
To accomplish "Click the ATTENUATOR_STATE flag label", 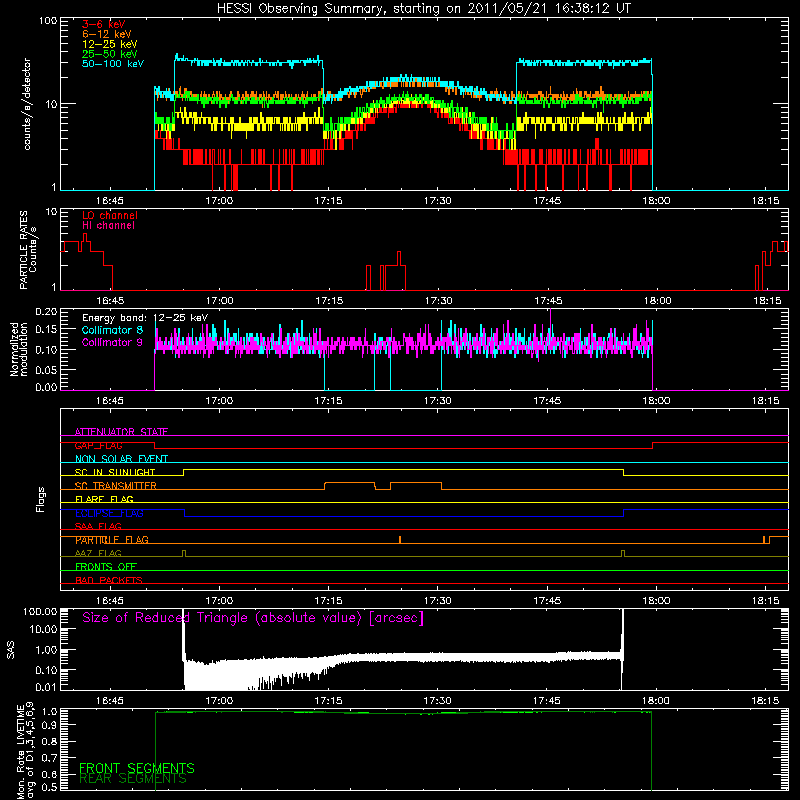I will coord(121,432).
